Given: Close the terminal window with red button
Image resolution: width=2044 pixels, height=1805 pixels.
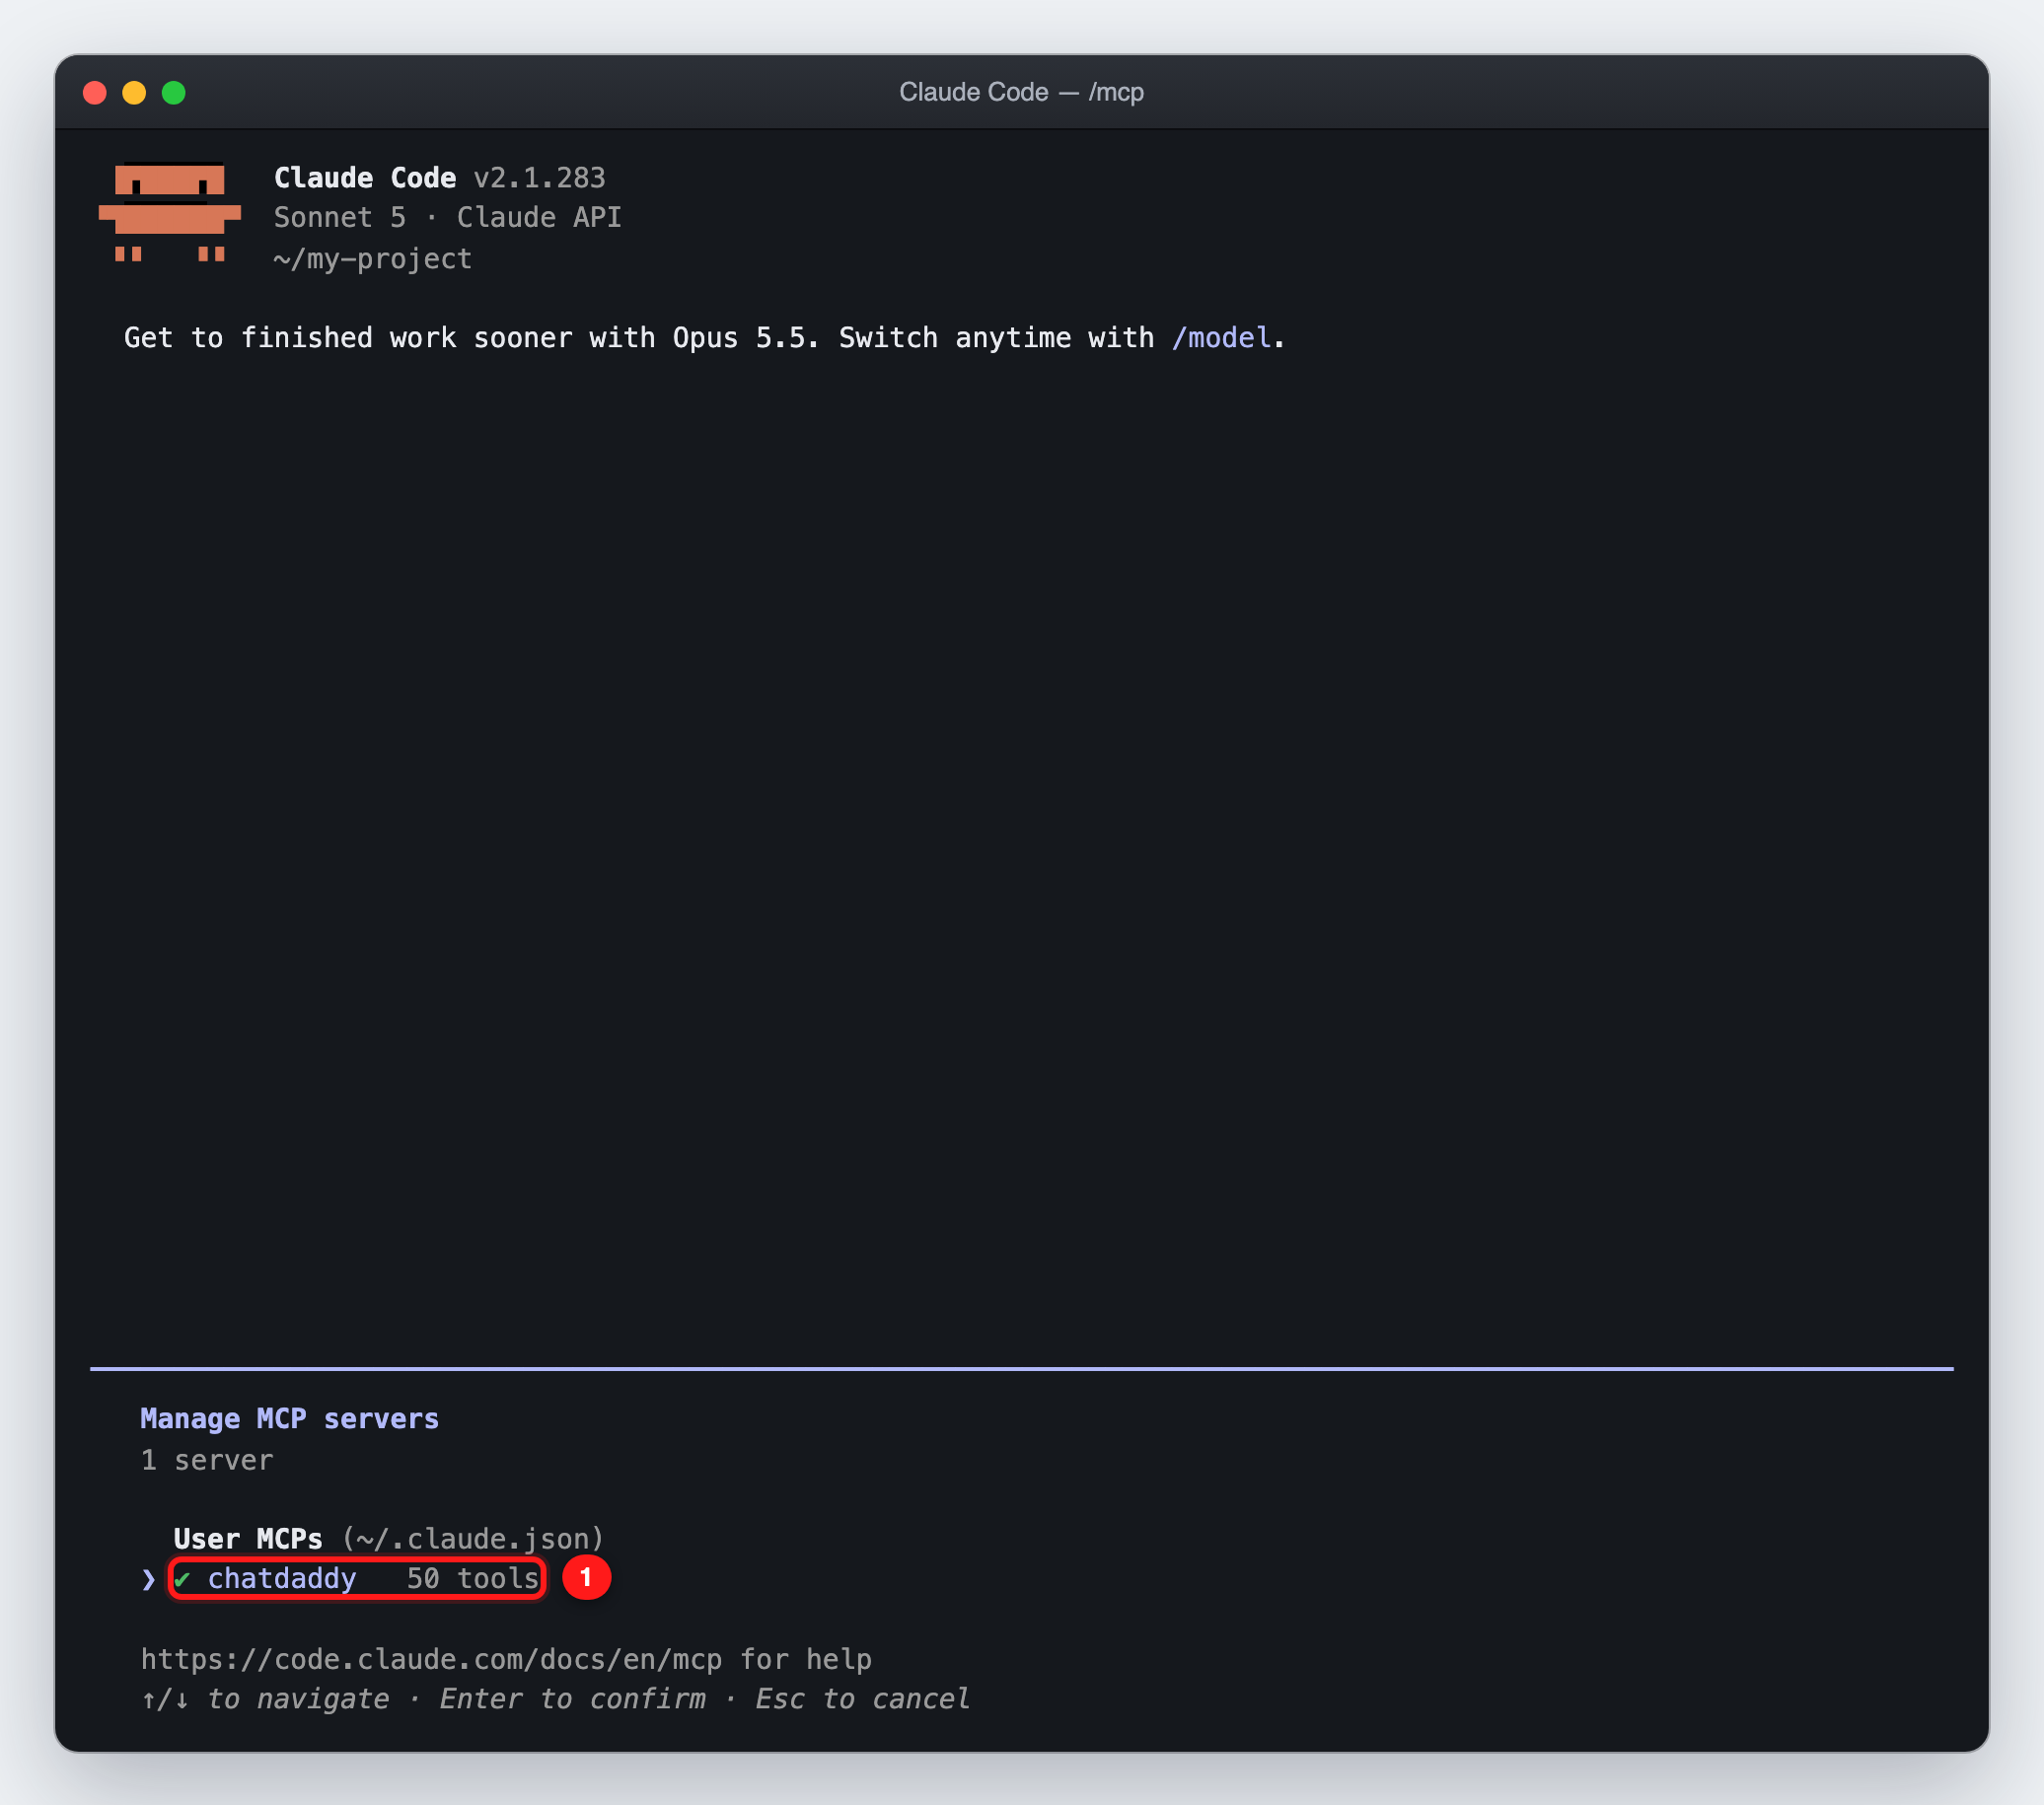Looking at the screenshot, I should [x=95, y=93].
